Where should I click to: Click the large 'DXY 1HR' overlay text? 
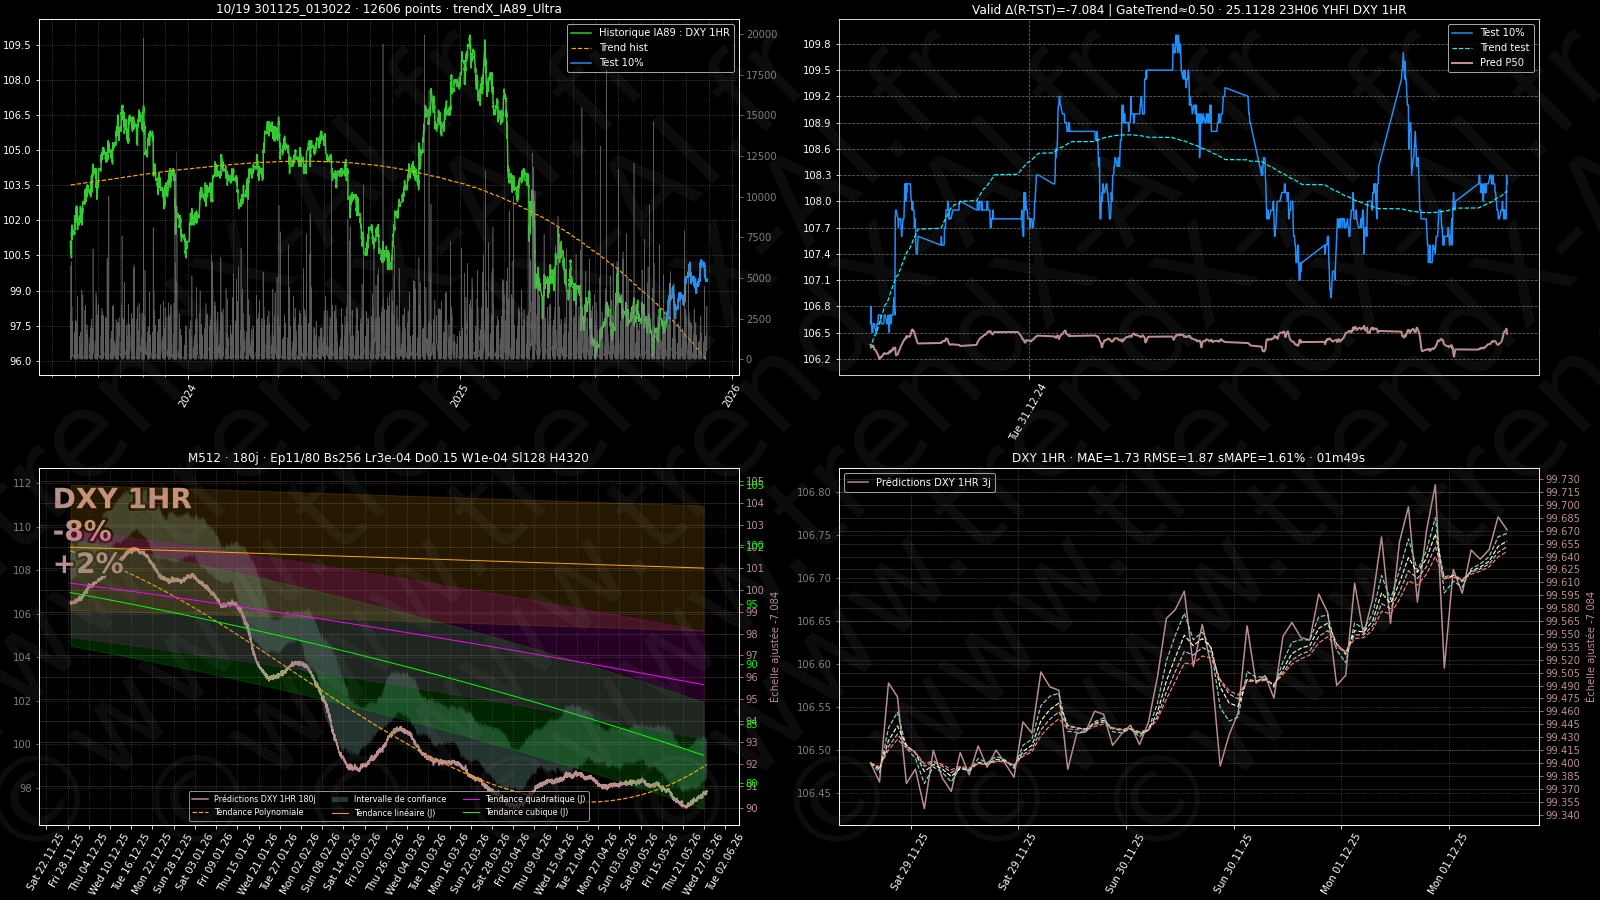tap(121, 499)
